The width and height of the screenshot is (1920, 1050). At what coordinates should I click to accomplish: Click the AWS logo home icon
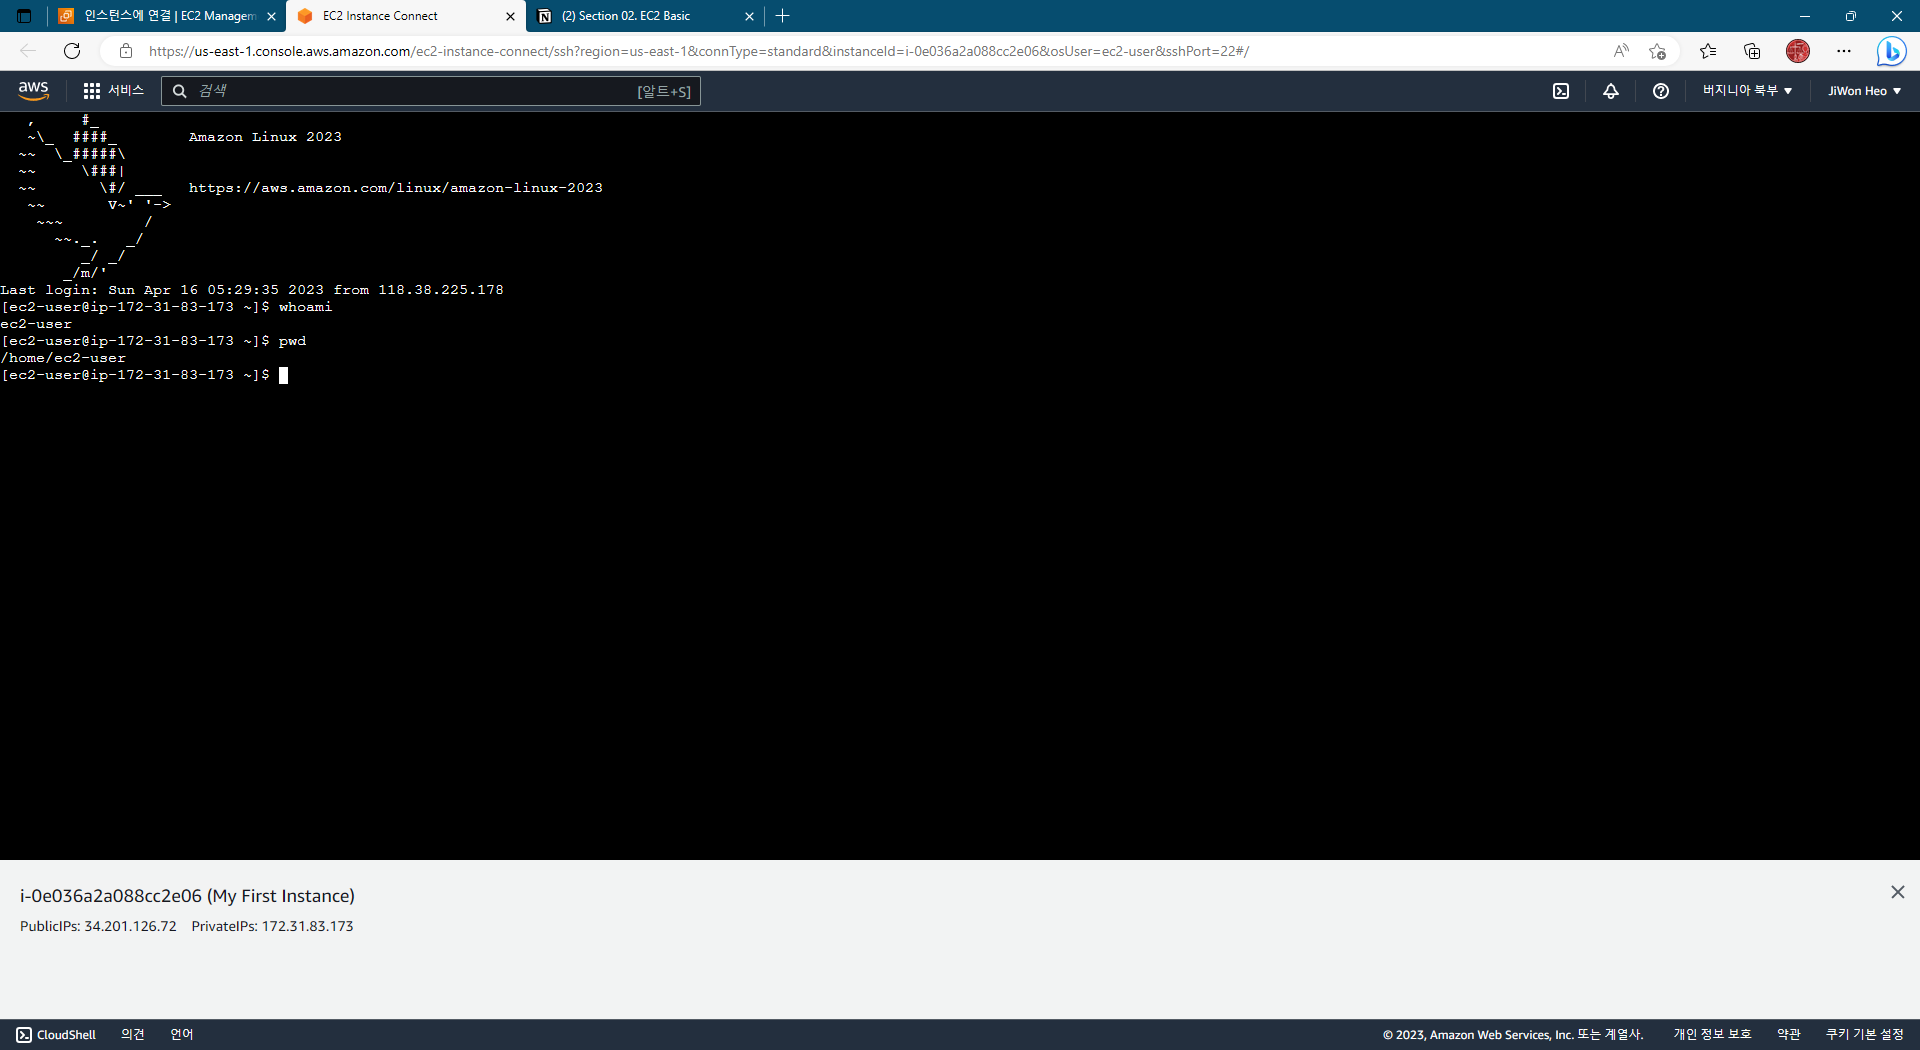[33, 90]
